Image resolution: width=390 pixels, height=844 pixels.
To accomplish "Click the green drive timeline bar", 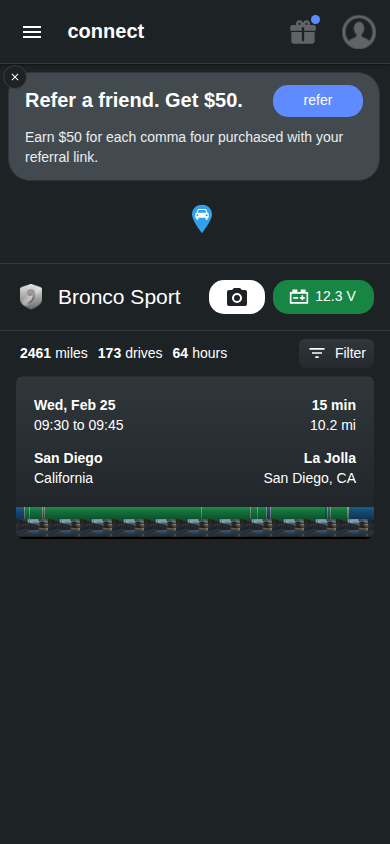I will tap(194, 513).
